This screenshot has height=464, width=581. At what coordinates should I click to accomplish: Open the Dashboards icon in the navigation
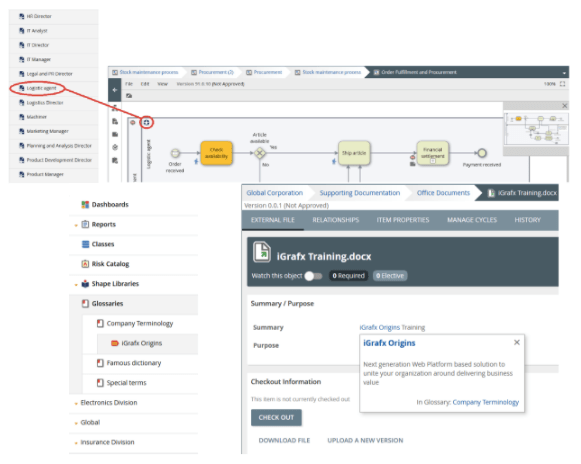[x=85, y=205]
